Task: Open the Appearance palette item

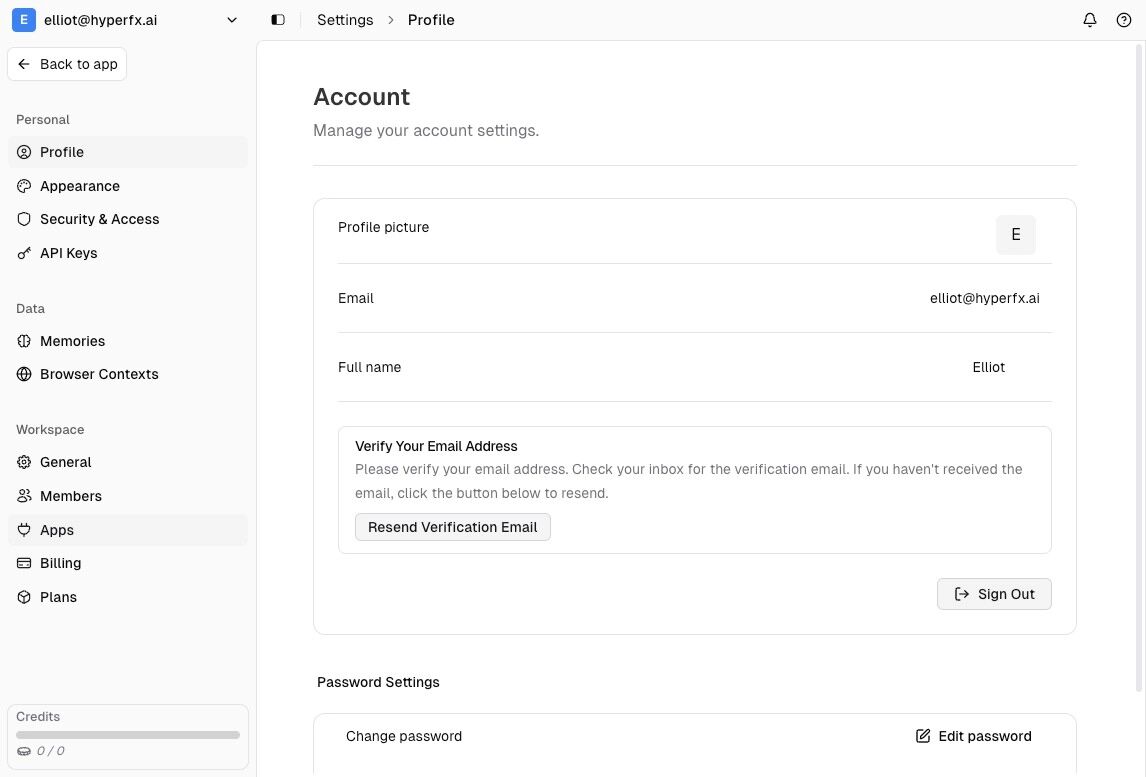Action: (x=79, y=186)
